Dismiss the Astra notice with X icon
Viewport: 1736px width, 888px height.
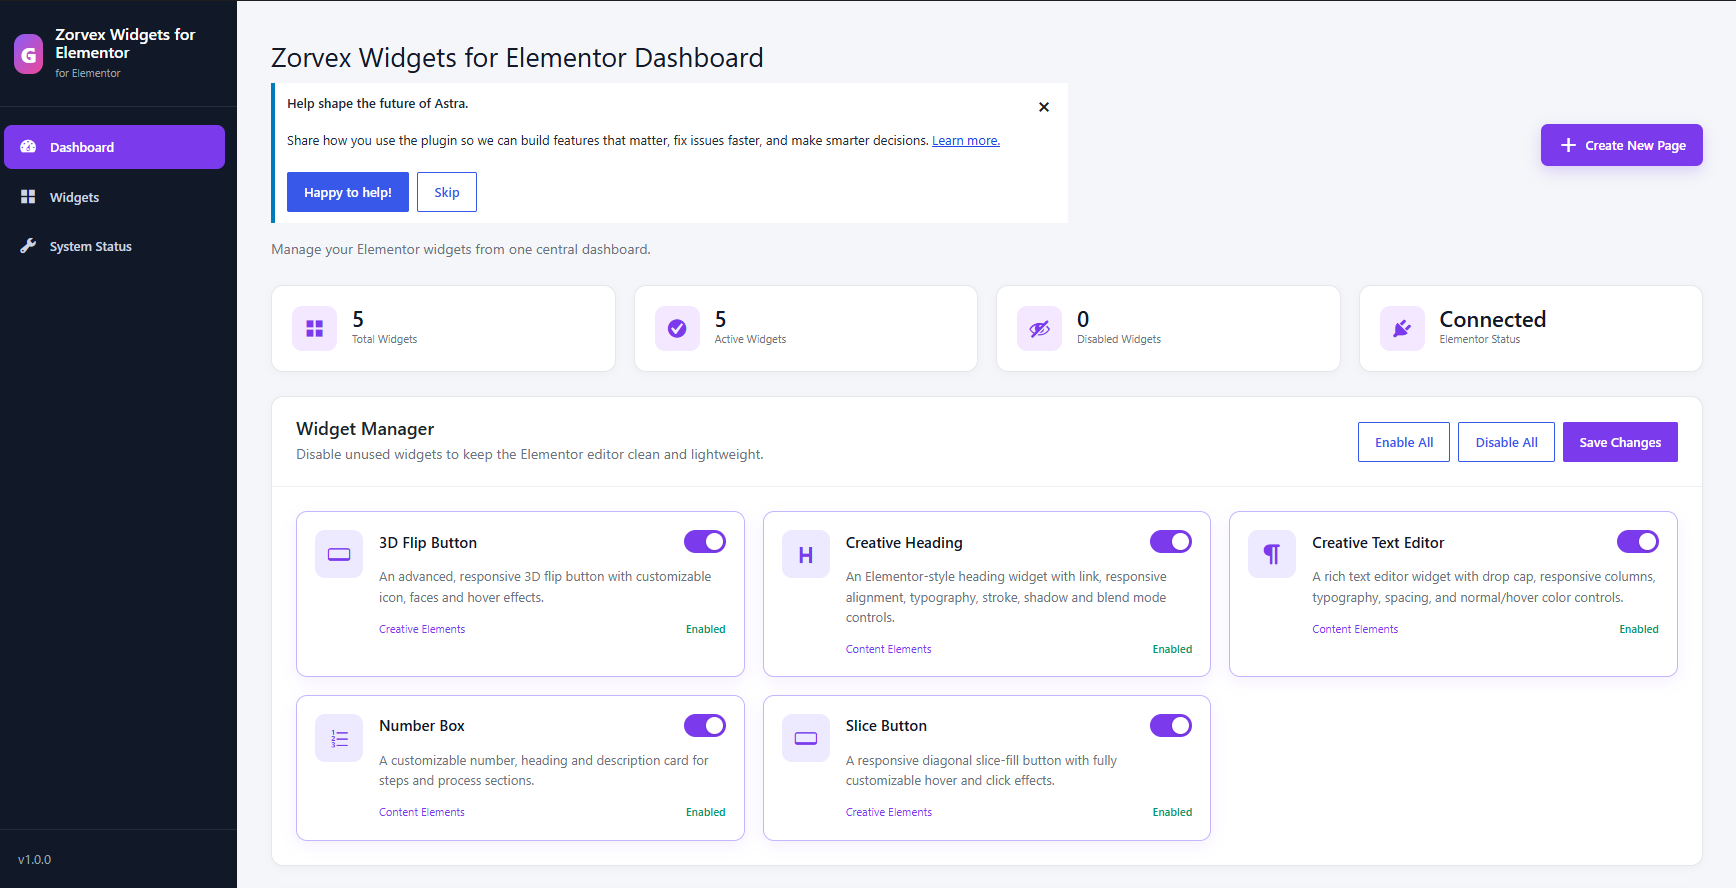pos(1044,107)
